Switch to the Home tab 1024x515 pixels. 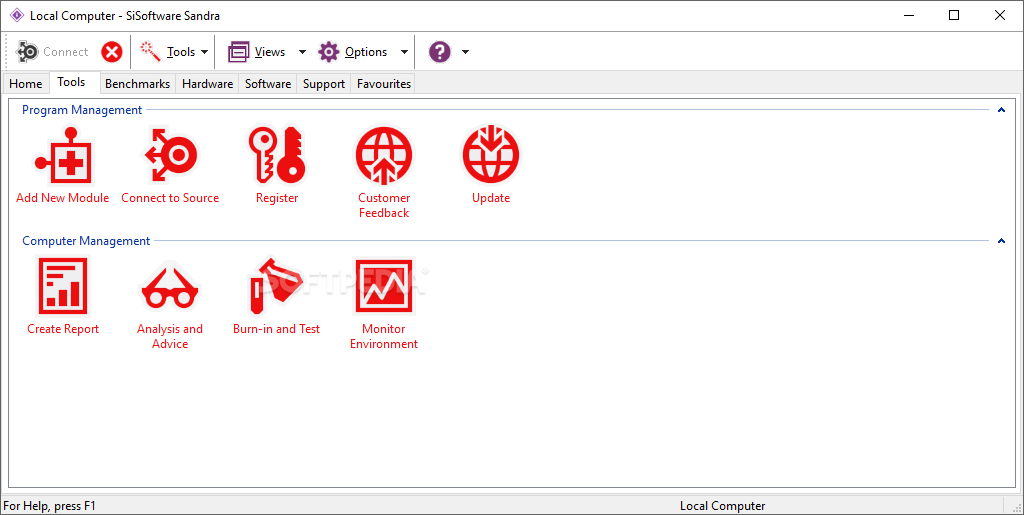(26, 84)
